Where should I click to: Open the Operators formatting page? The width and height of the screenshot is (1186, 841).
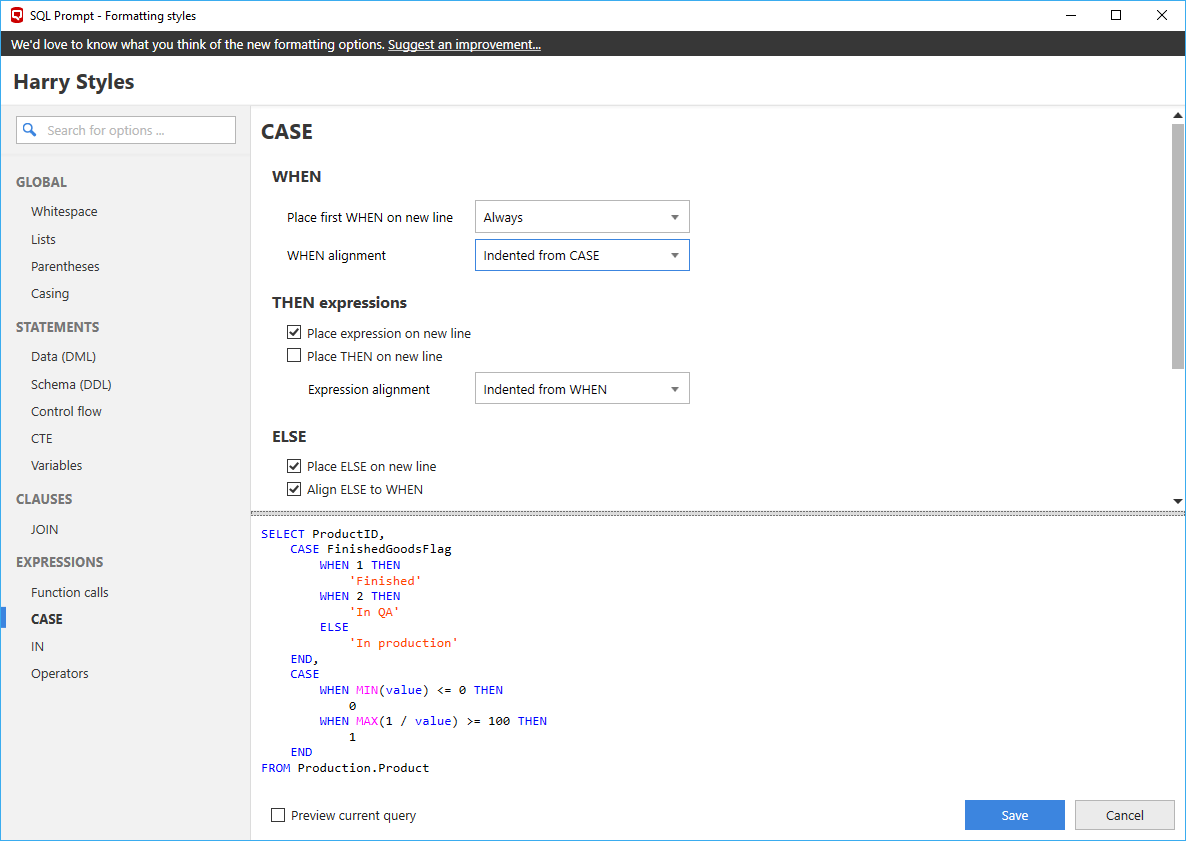tap(60, 673)
